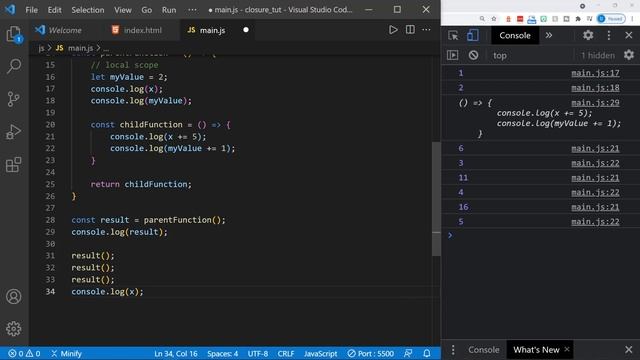Image resolution: width=640 pixels, height=360 pixels.
Task: Run the code with the play icon
Action: [x=393, y=30]
